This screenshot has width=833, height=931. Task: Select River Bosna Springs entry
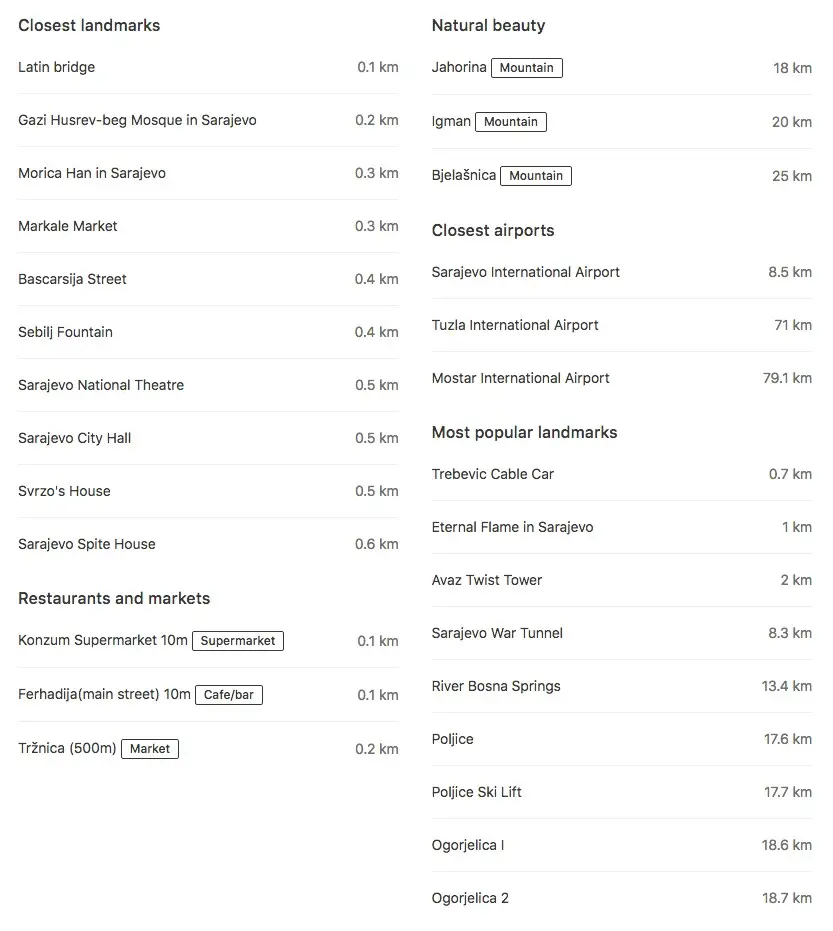[x=622, y=686]
